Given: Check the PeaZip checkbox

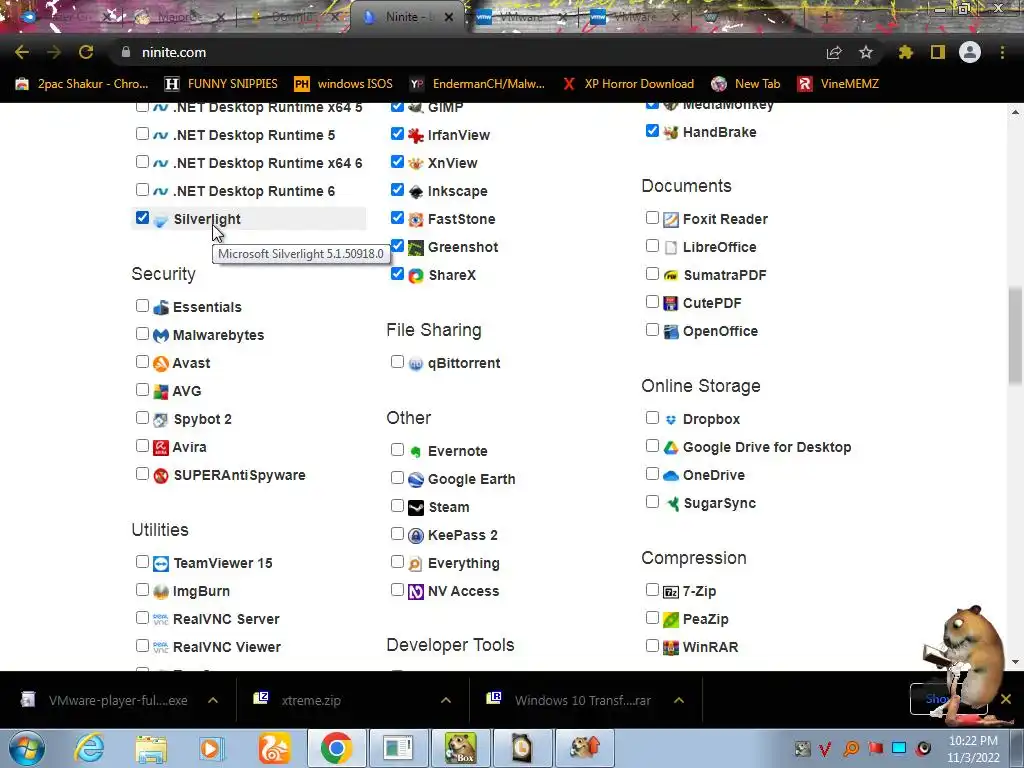Looking at the screenshot, I should (x=652, y=618).
